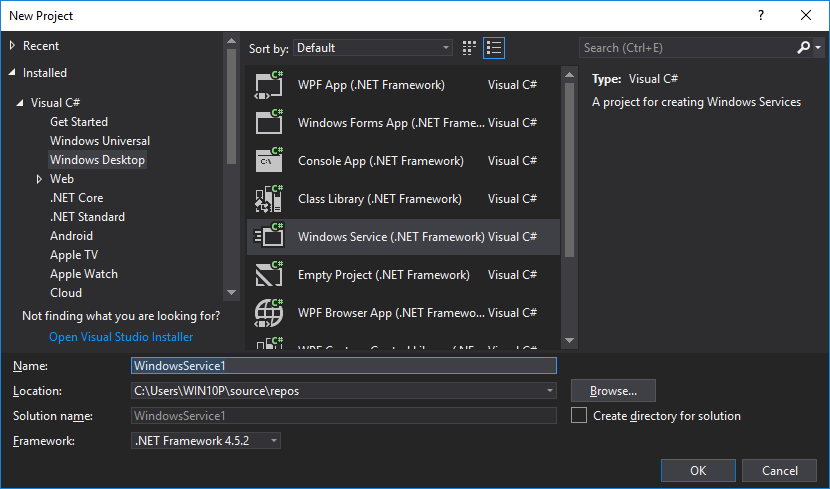Select Get Started category

[x=79, y=122]
